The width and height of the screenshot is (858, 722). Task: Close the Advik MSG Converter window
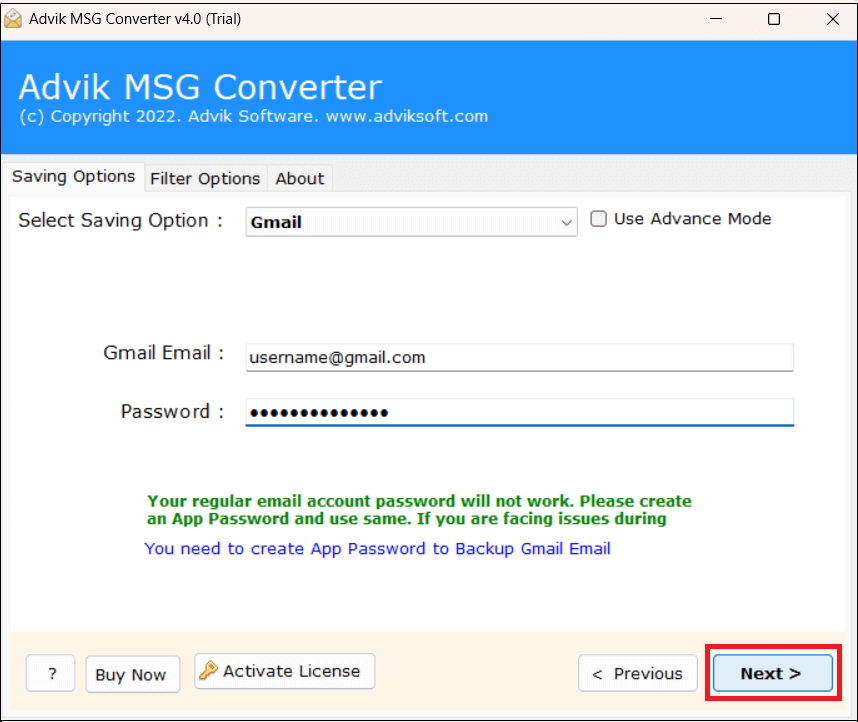(832, 19)
